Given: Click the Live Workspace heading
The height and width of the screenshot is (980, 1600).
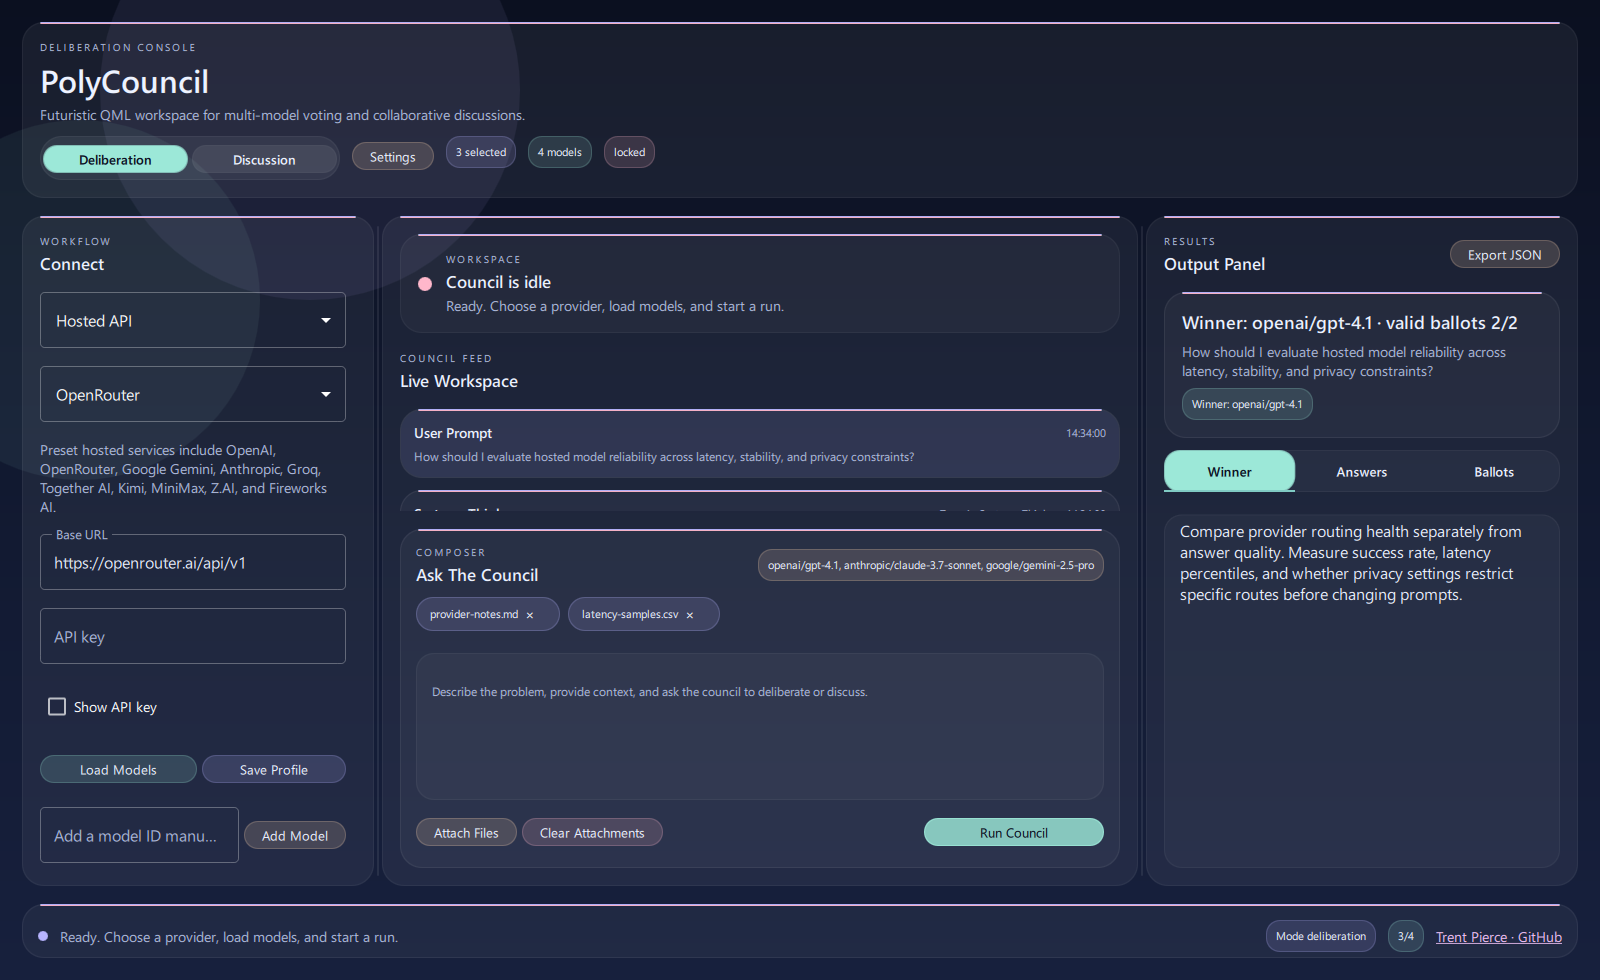Looking at the screenshot, I should 459,381.
